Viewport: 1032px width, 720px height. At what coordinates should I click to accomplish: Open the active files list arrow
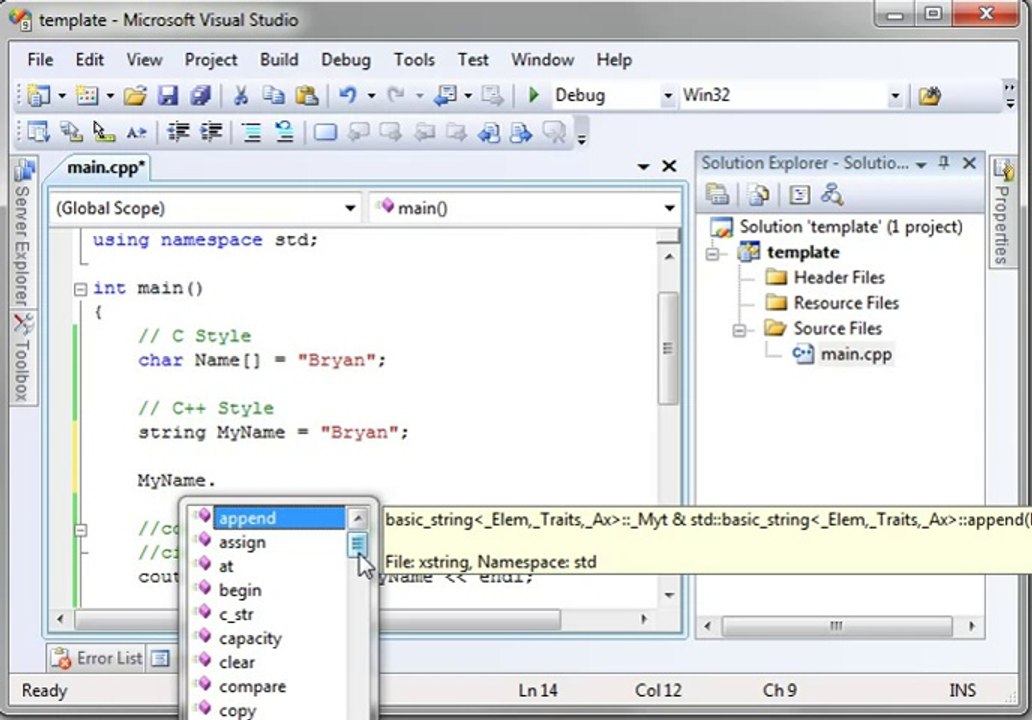click(644, 167)
